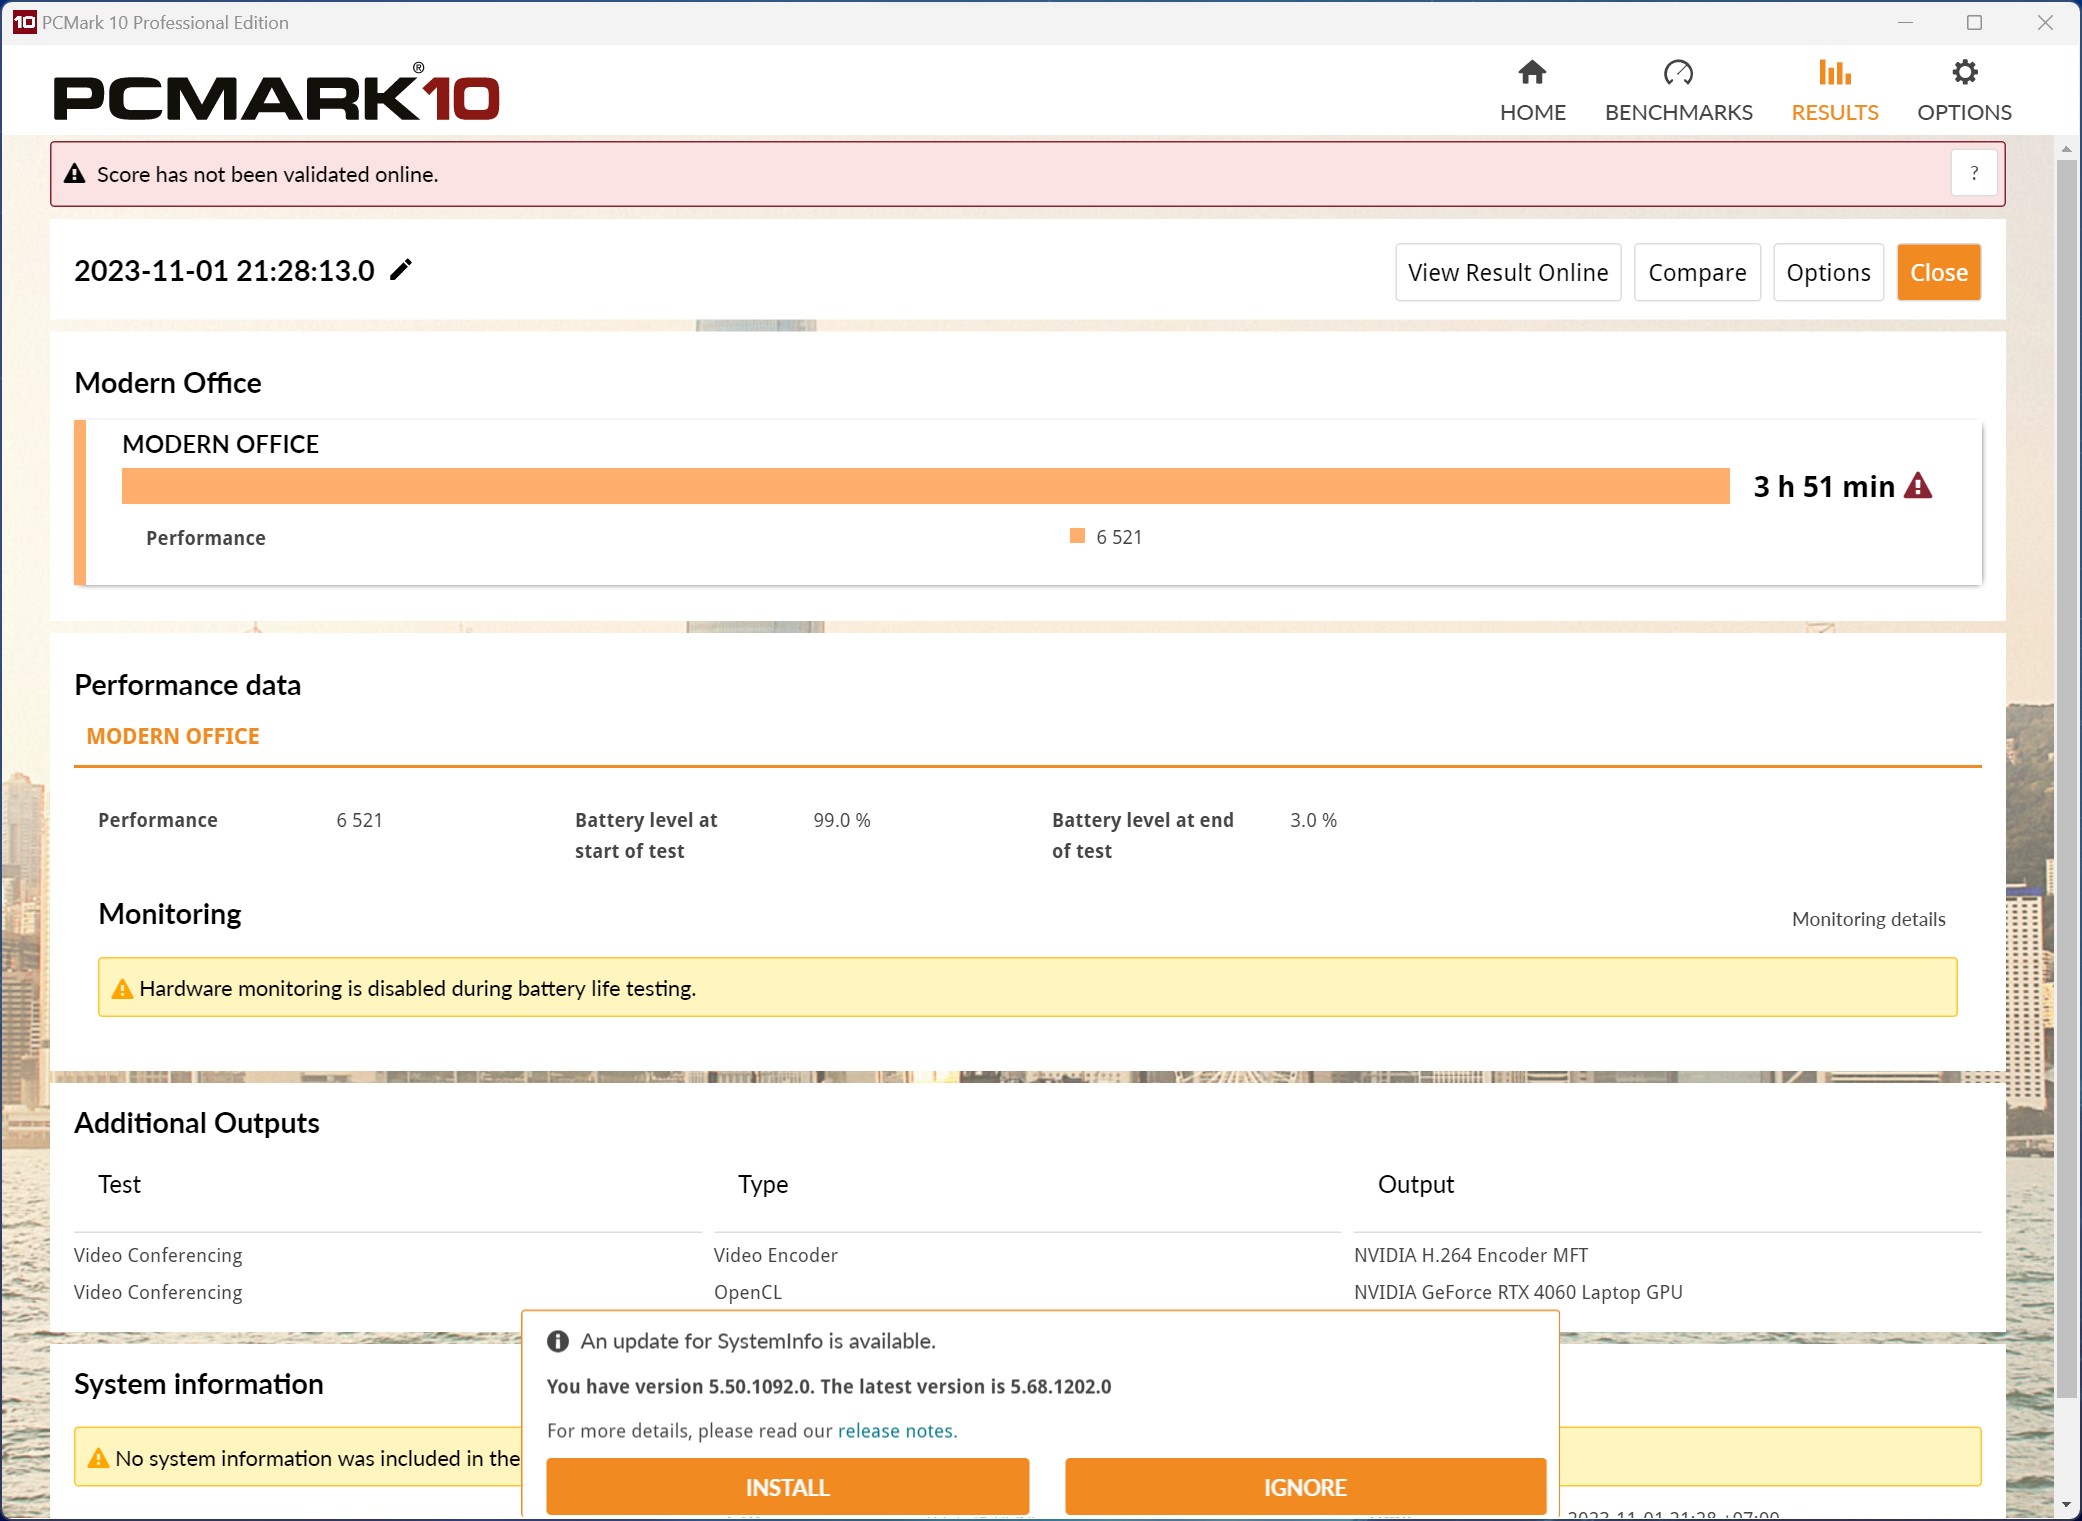This screenshot has width=2082, height=1521.
Task: Click the Test column header
Action: tap(119, 1184)
